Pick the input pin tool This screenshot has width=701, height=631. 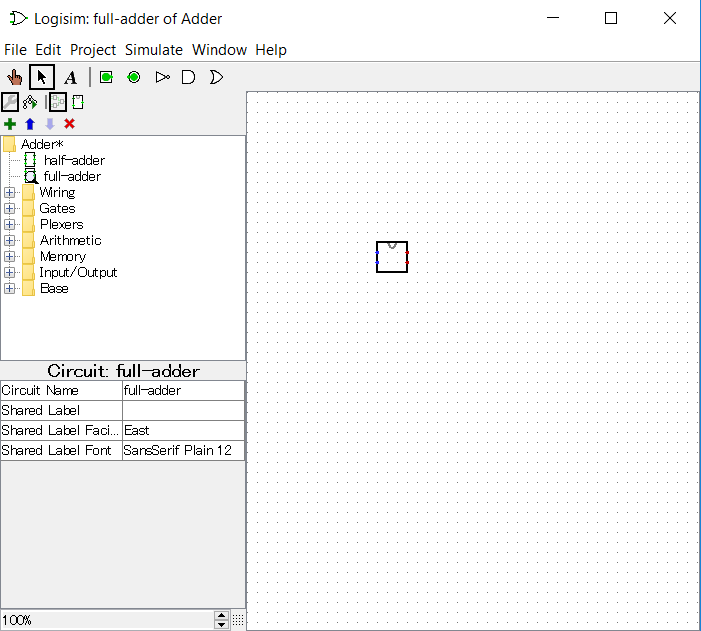(106, 77)
